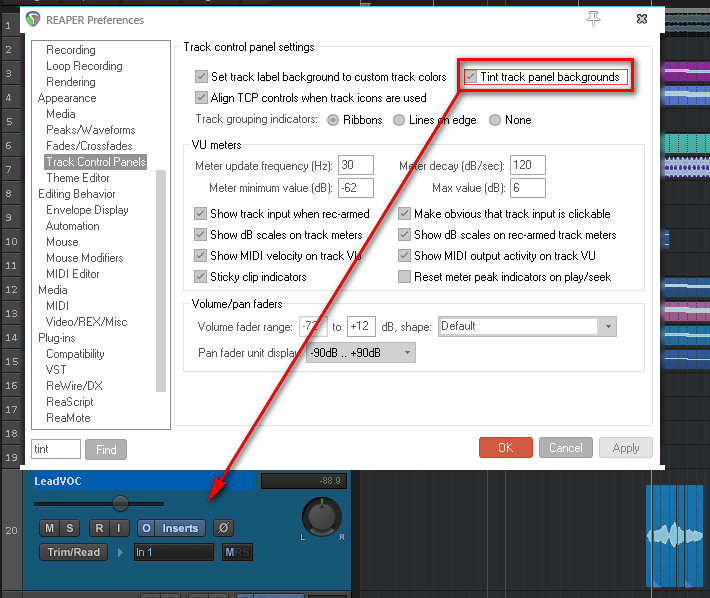
Task: Select ReaScript preferences page
Action: tap(70, 402)
